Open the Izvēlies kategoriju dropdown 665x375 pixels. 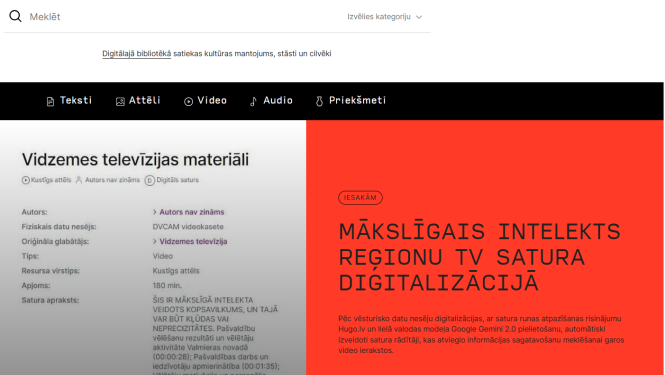pyautogui.click(x=384, y=17)
